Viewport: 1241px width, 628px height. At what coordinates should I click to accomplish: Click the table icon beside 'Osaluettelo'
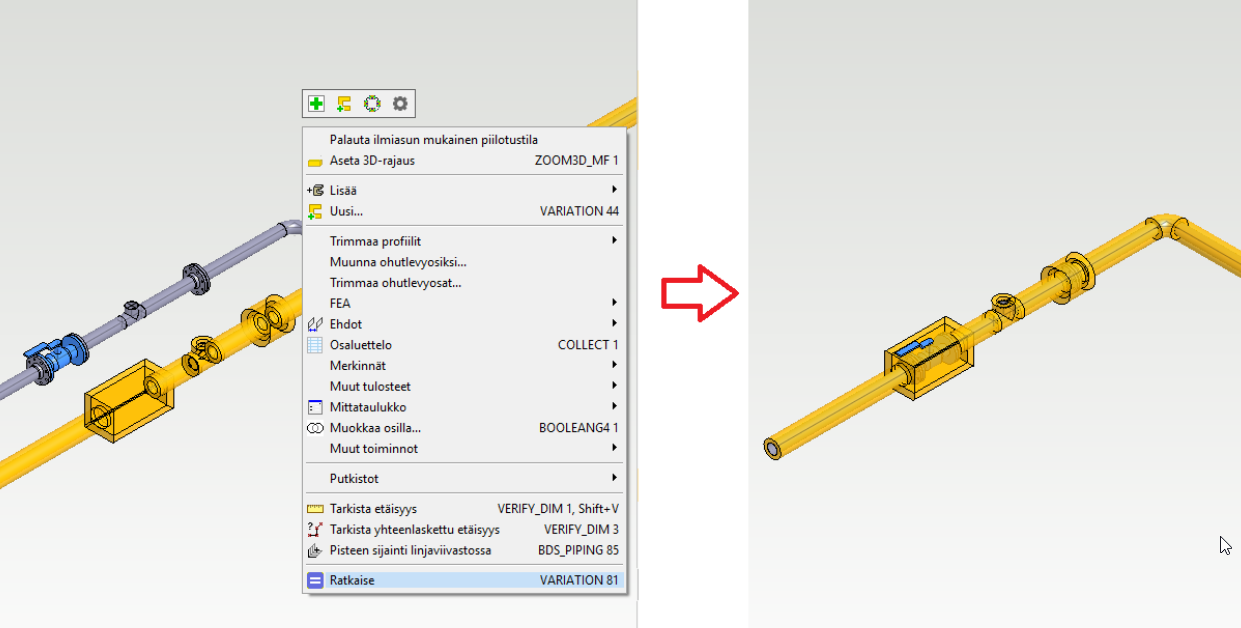point(315,345)
